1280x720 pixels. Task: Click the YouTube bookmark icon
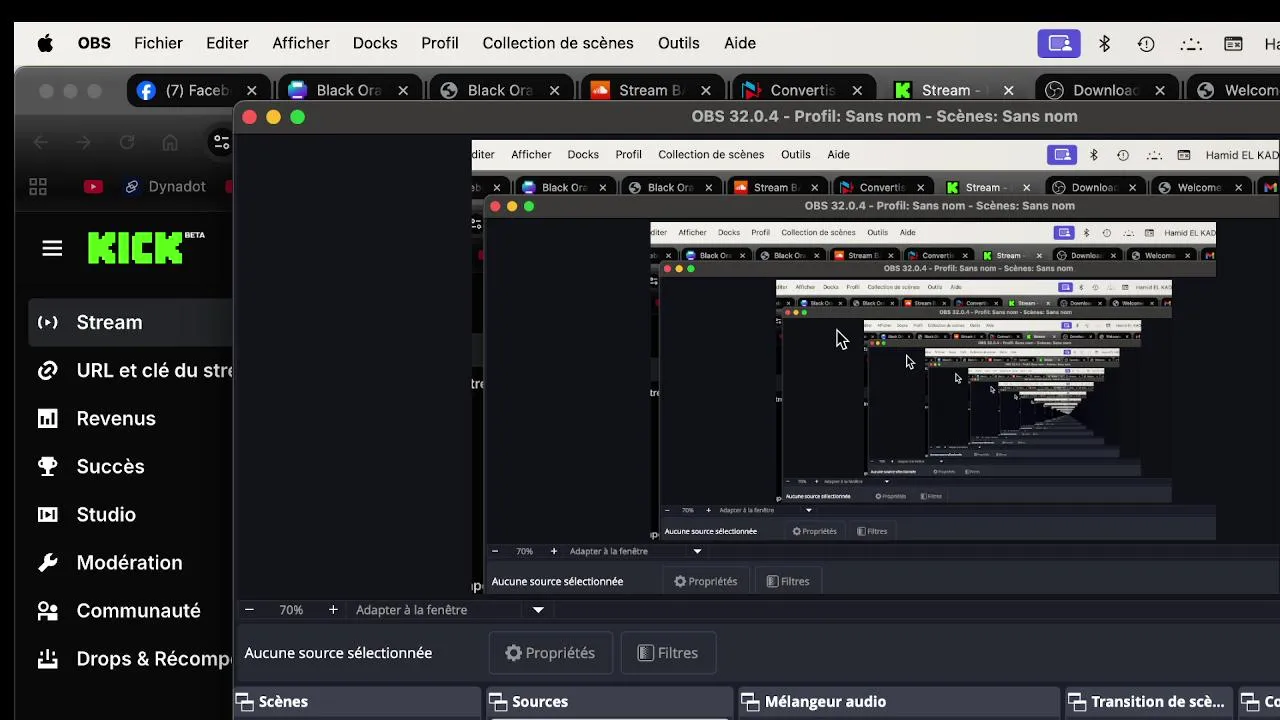(x=93, y=187)
